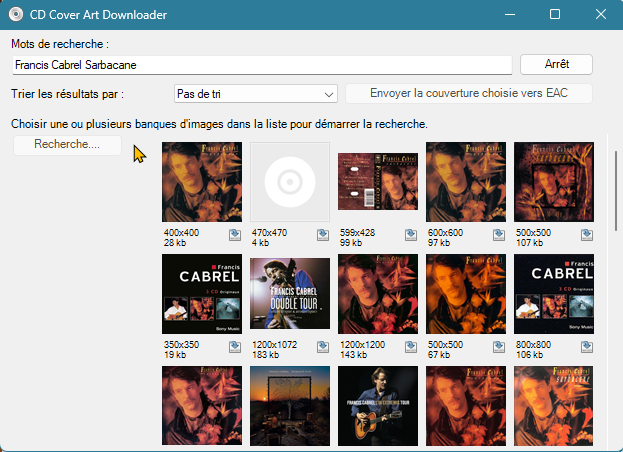Select the 600x600 Sarbacane cover thumbnail
The image size is (623, 452).
tap(466, 182)
